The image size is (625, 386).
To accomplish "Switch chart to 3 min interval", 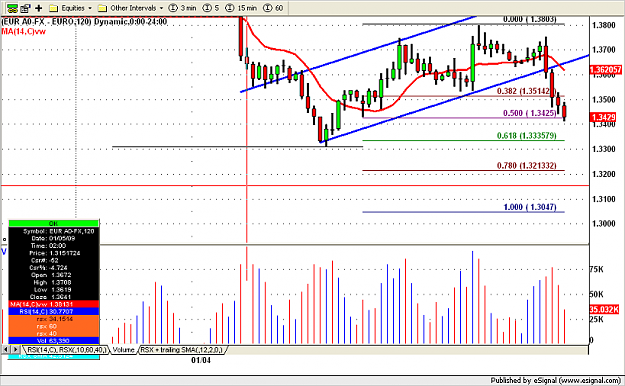I will click(183, 8).
